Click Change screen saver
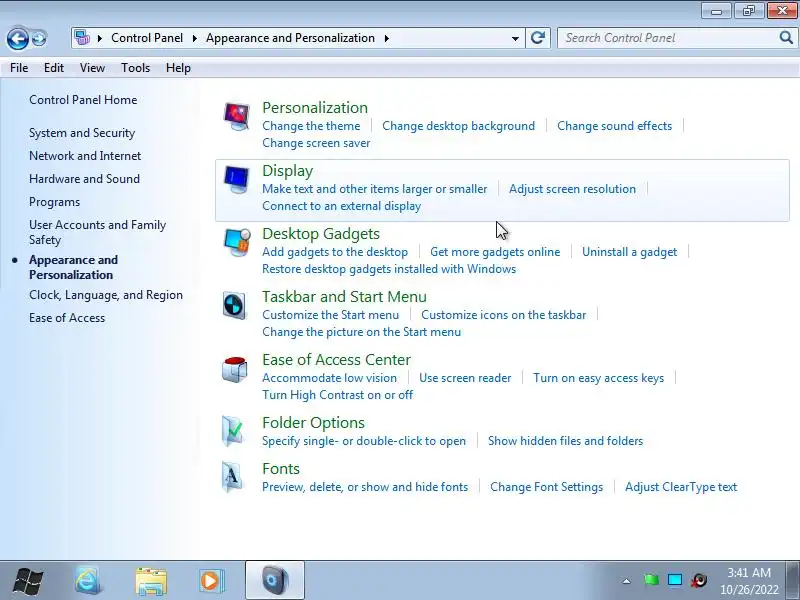Screen dimensions: 800x600 (316, 143)
